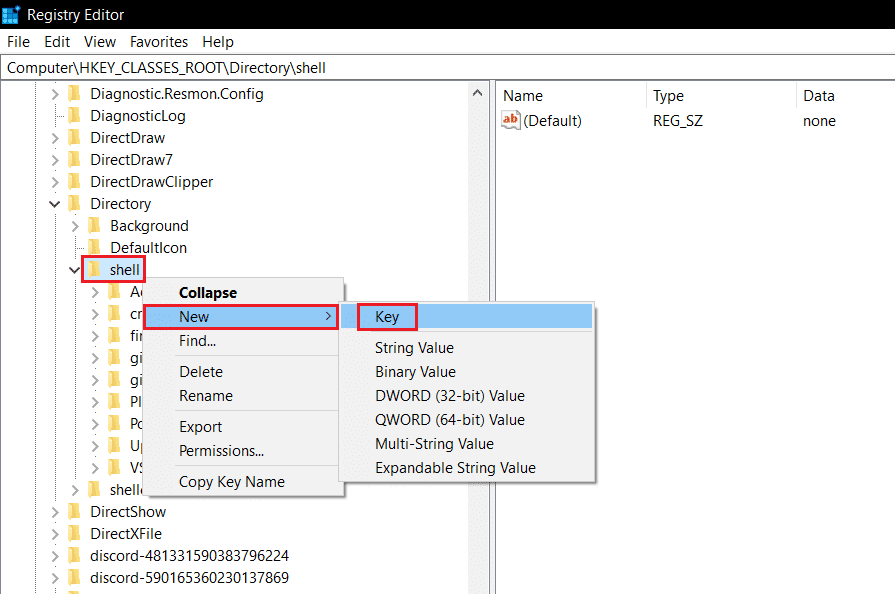Click the Registry Editor icon in title bar

click(x=11, y=14)
